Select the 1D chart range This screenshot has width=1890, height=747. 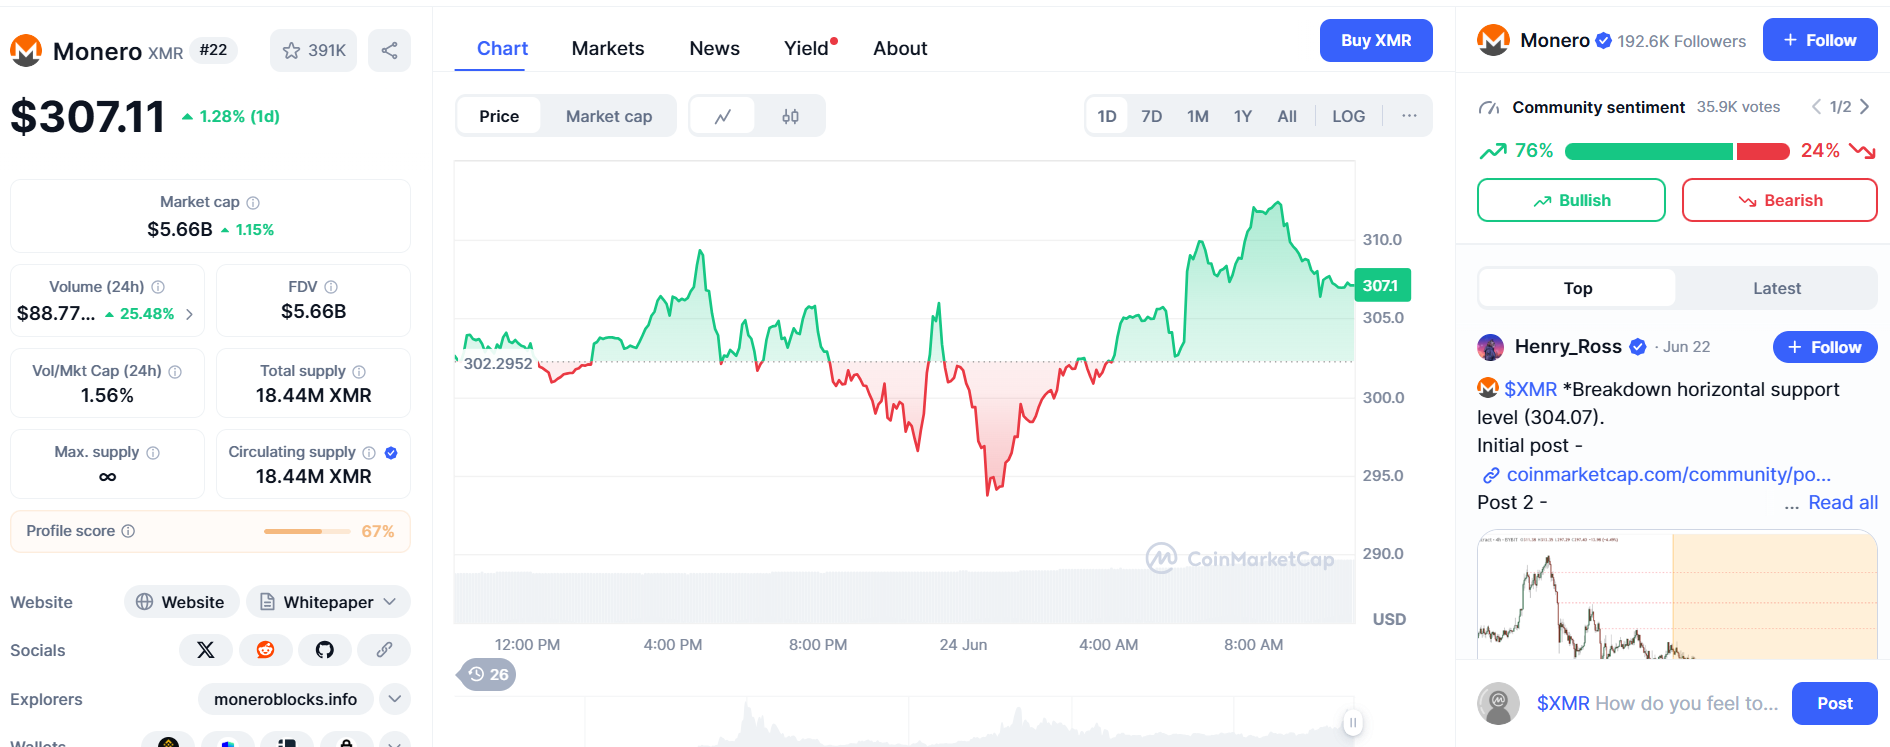click(x=1107, y=116)
